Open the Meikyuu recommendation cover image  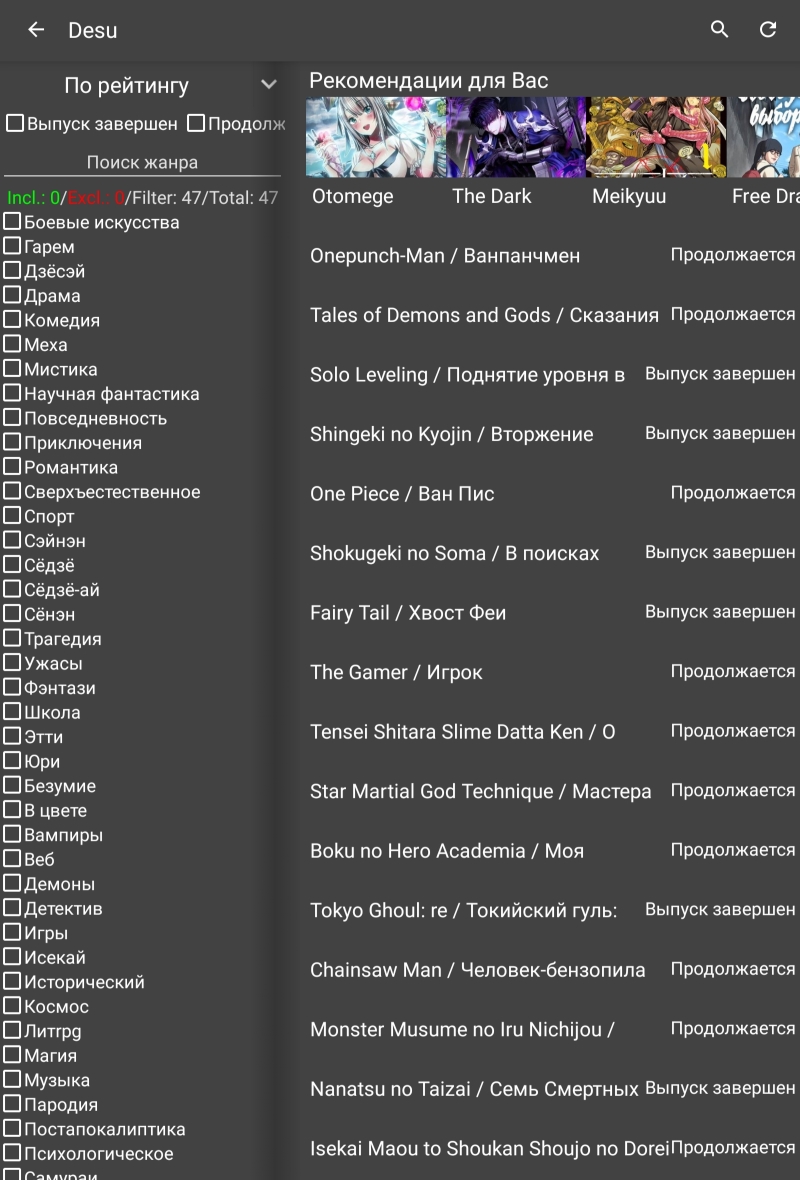656,137
